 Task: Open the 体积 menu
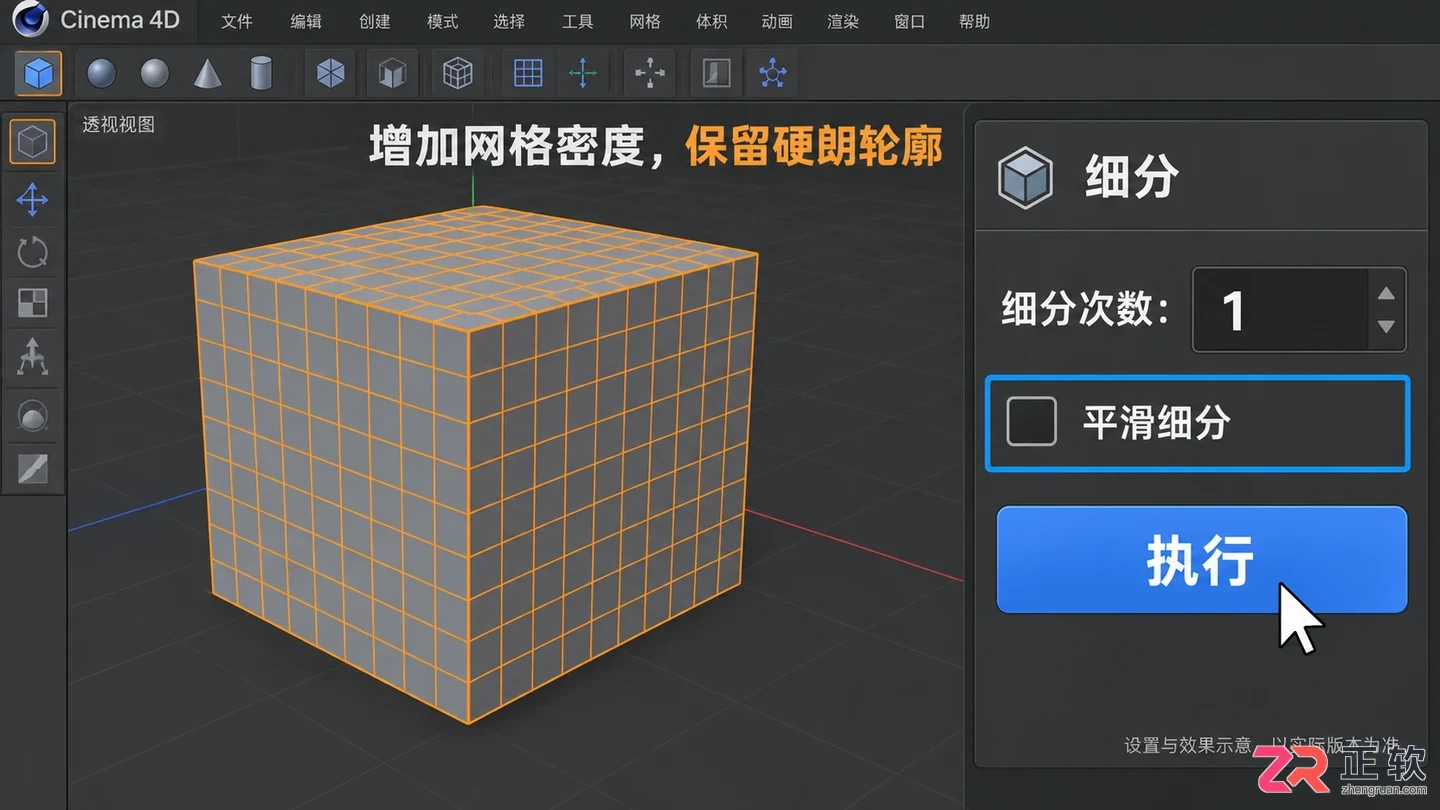click(711, 21)
